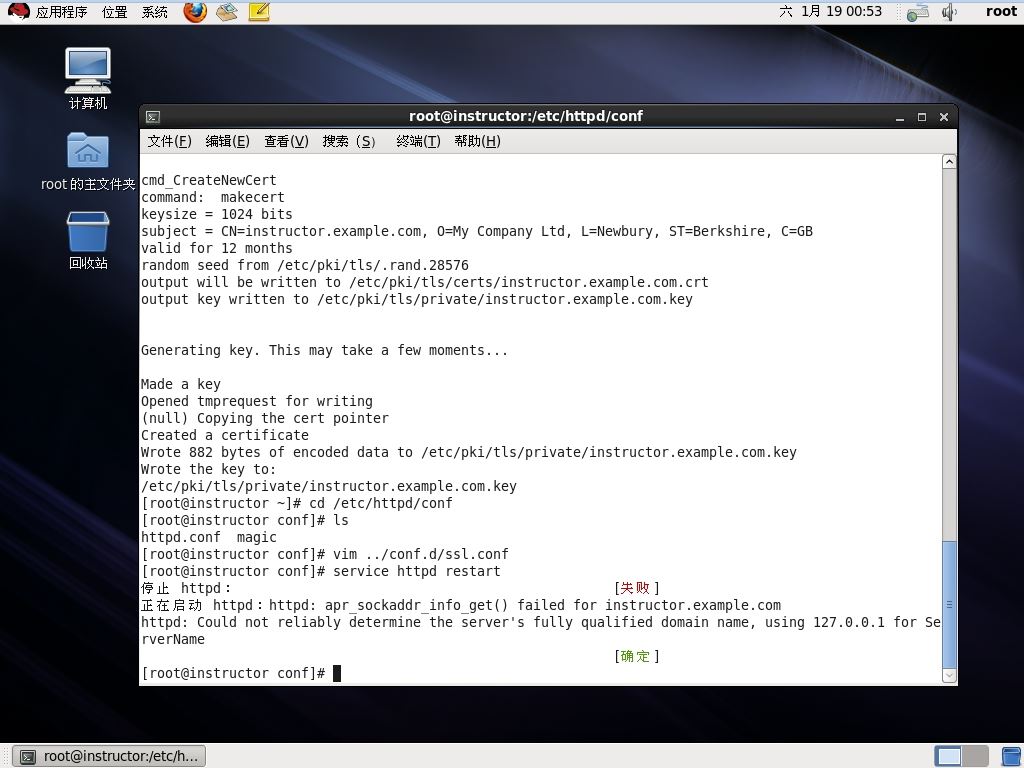
Task: Open the mail client panel launcher
Action: coord(227,12)
